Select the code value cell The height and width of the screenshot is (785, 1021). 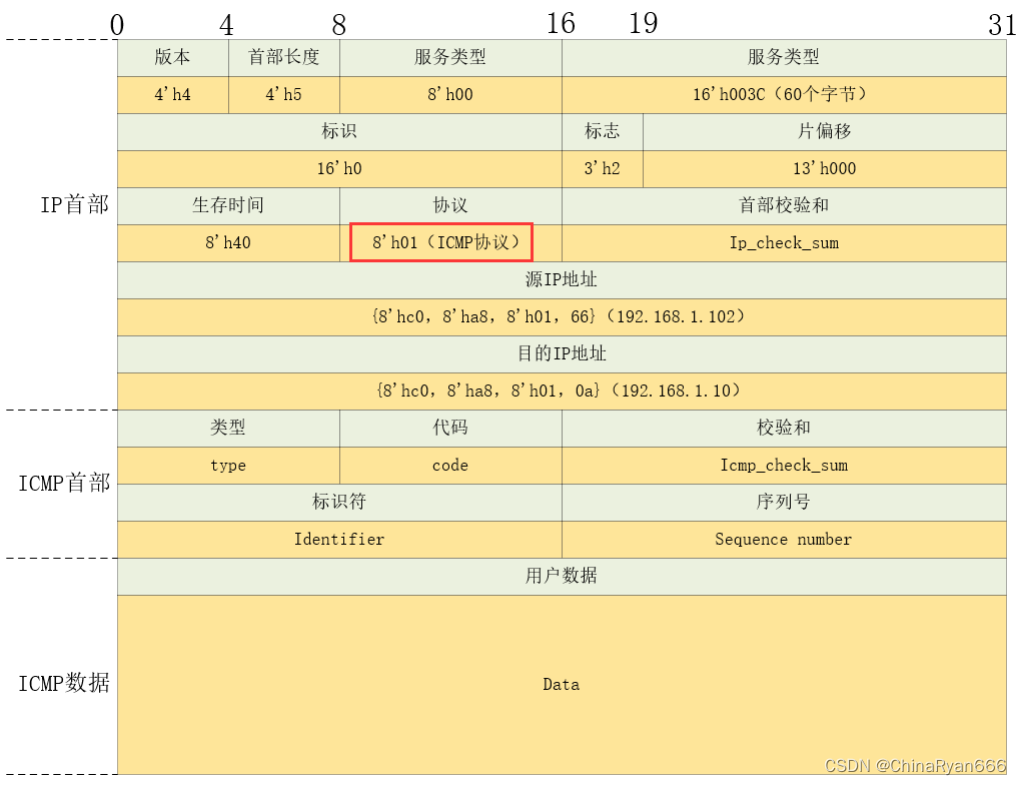click(451, 465)
